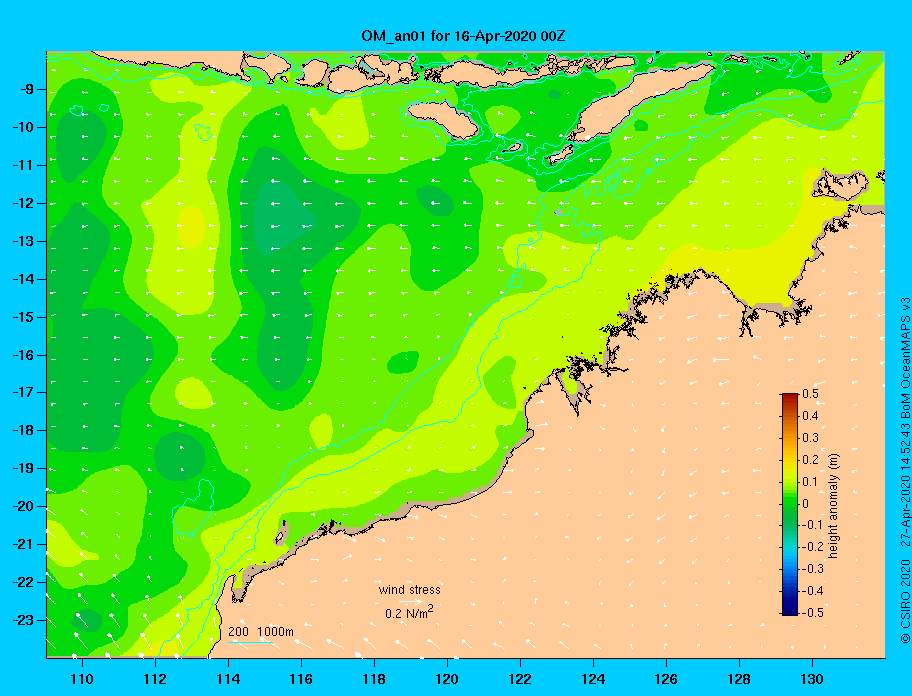Click latitude label -10 on the axis

coord(24,127)
